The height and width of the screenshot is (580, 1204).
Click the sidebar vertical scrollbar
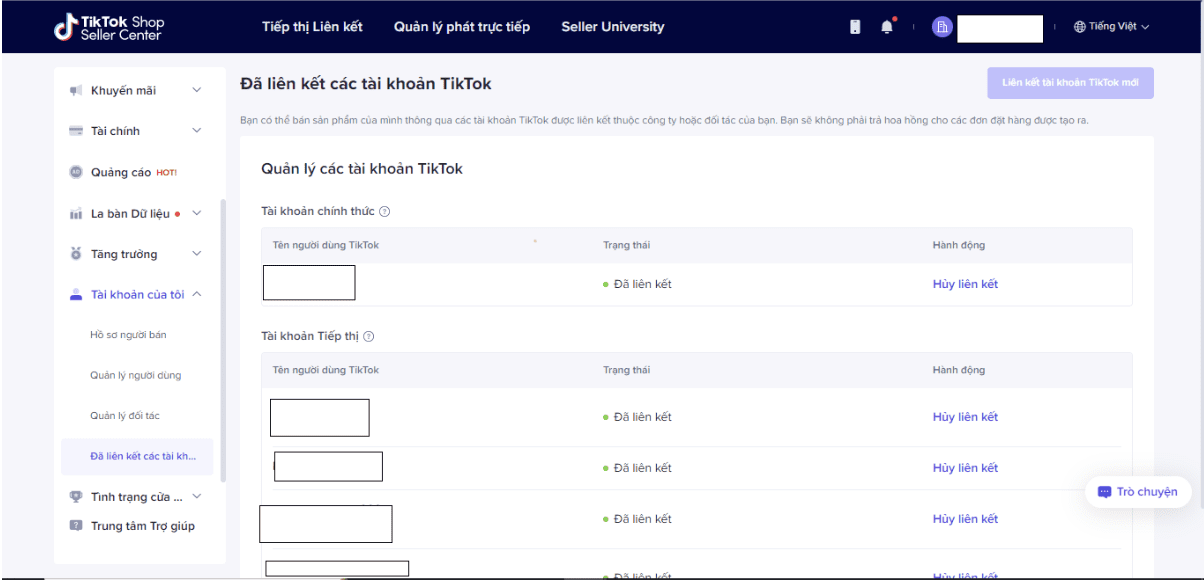[x=223, y=340]
